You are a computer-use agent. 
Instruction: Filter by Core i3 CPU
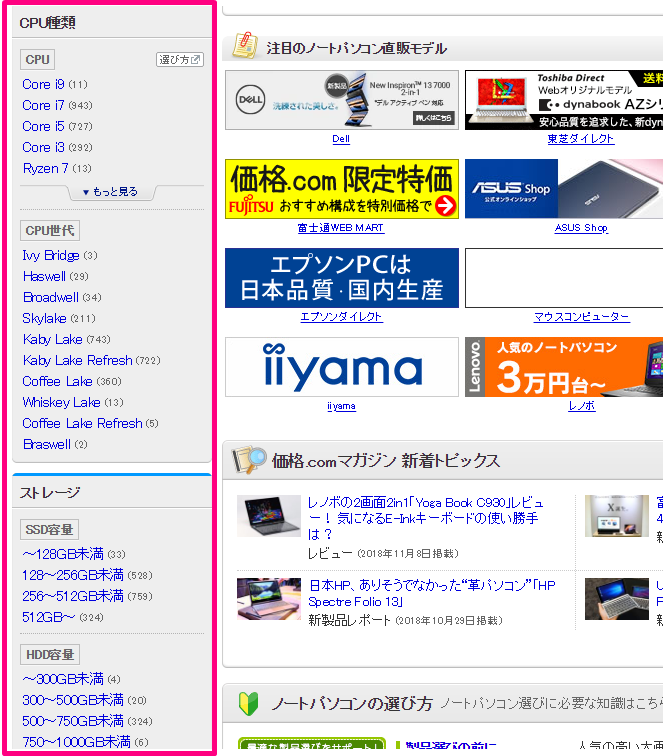point(43,147)
